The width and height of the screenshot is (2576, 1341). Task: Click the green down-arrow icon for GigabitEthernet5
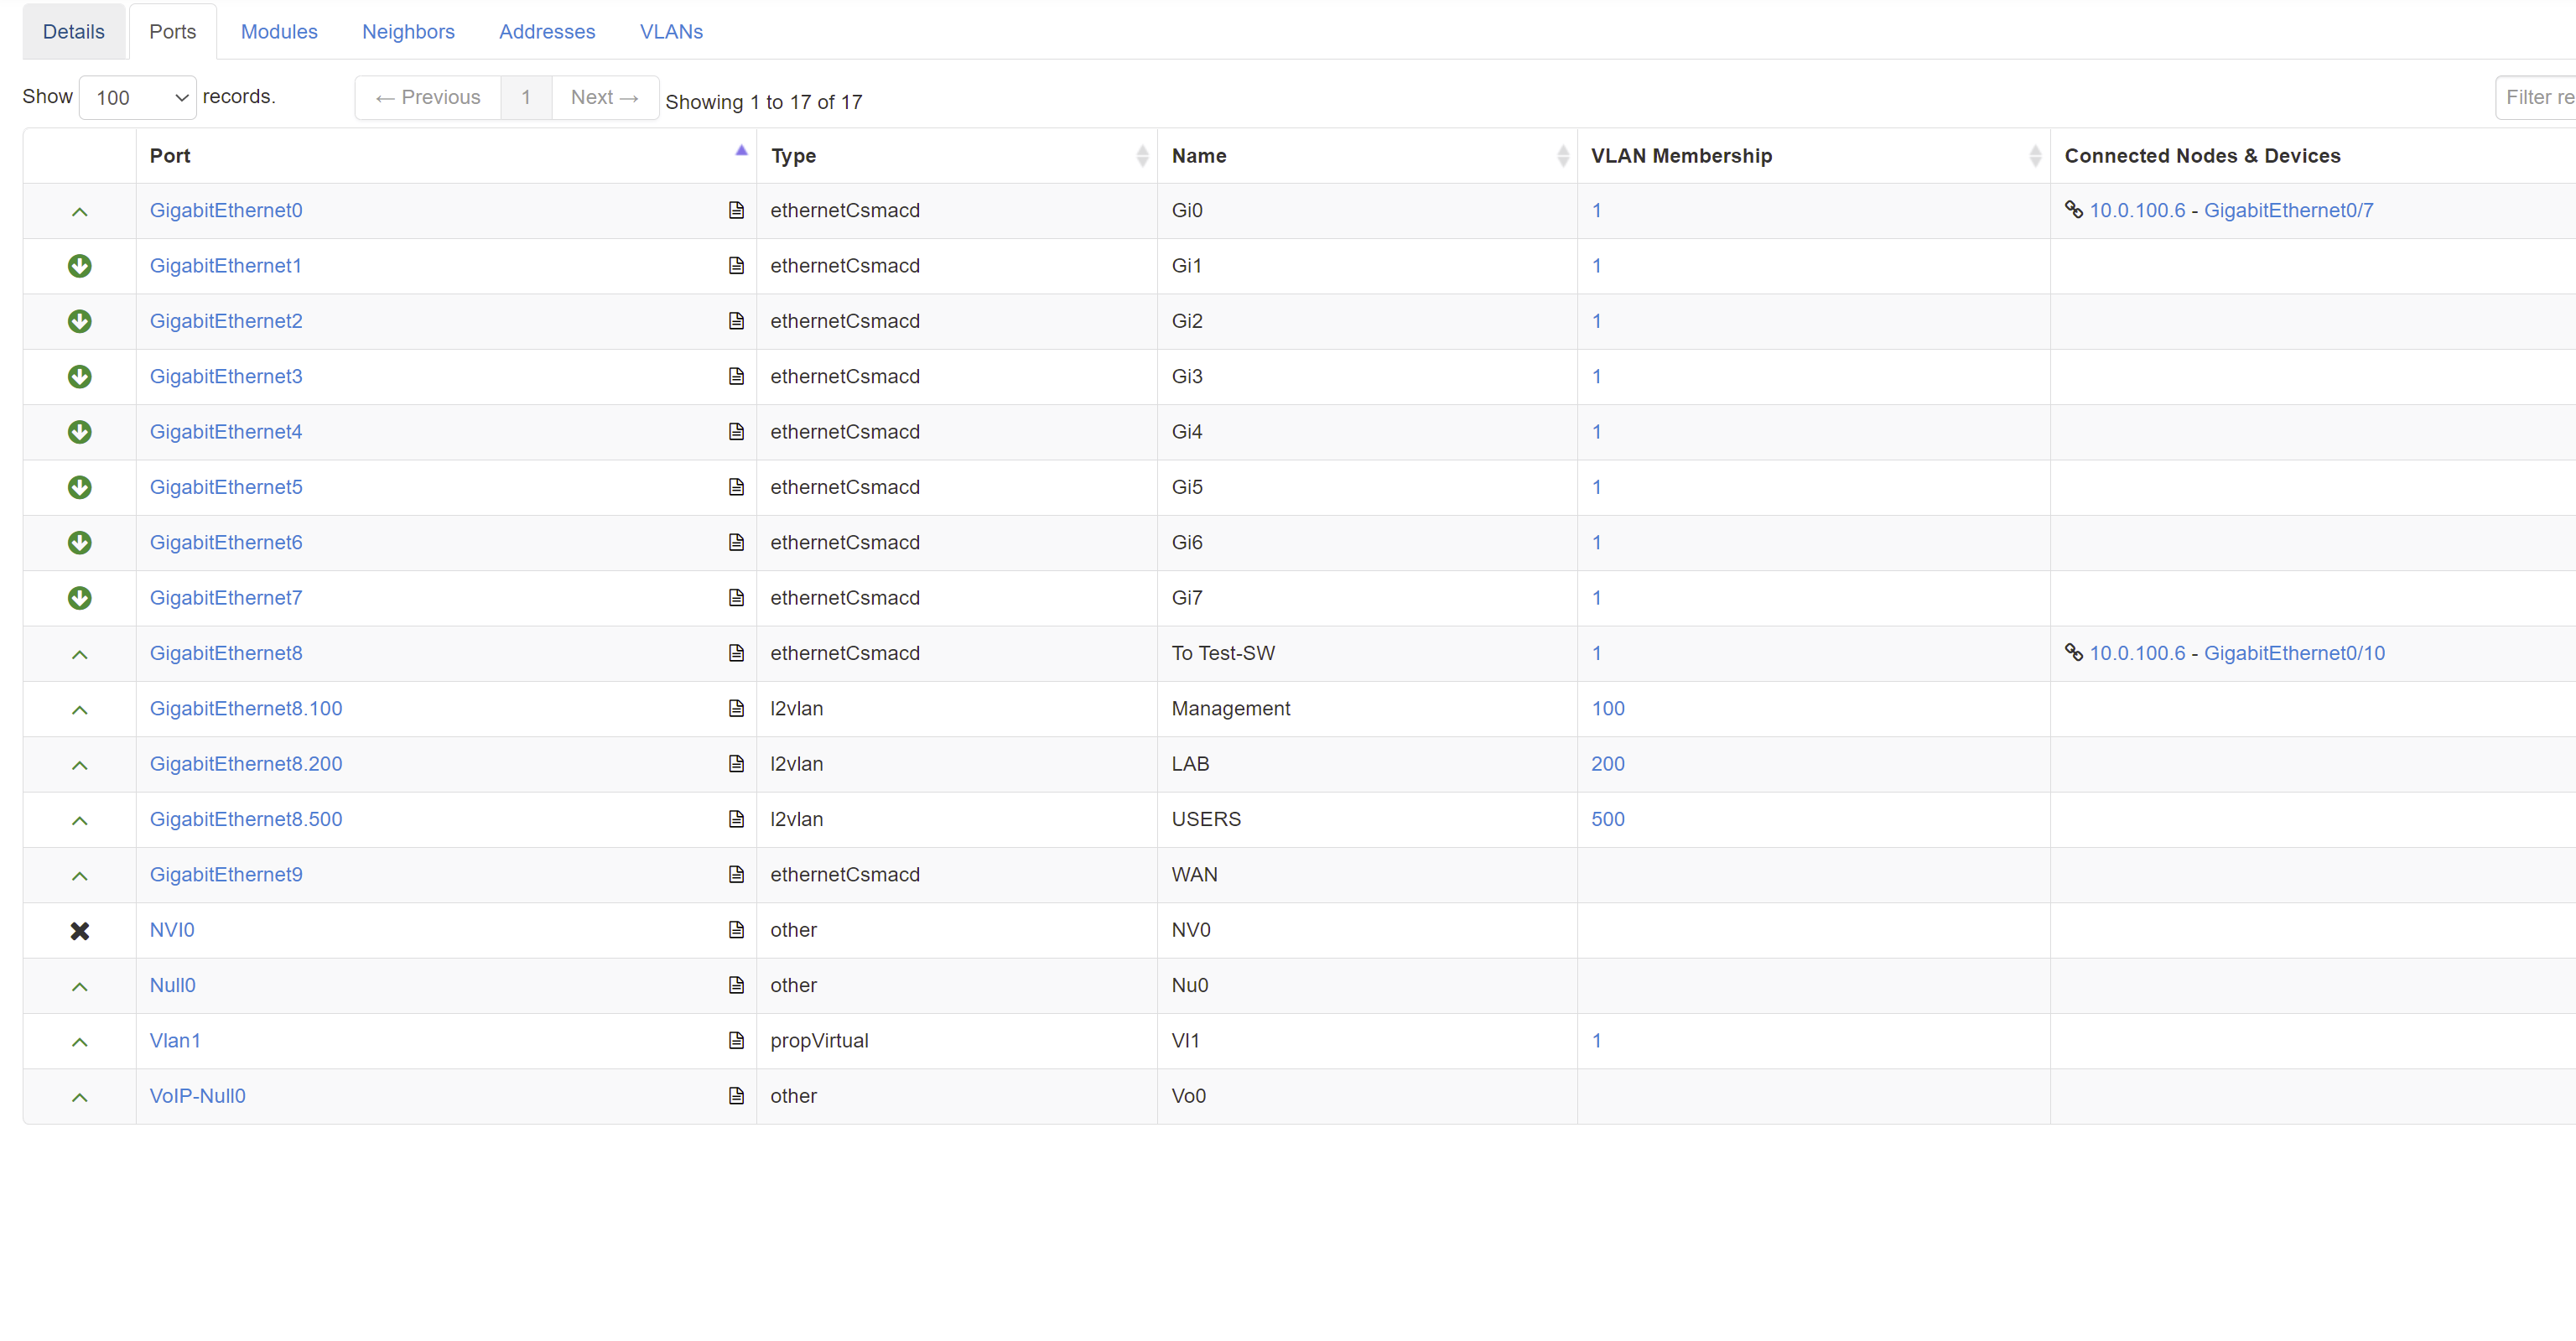coord(80,488)
